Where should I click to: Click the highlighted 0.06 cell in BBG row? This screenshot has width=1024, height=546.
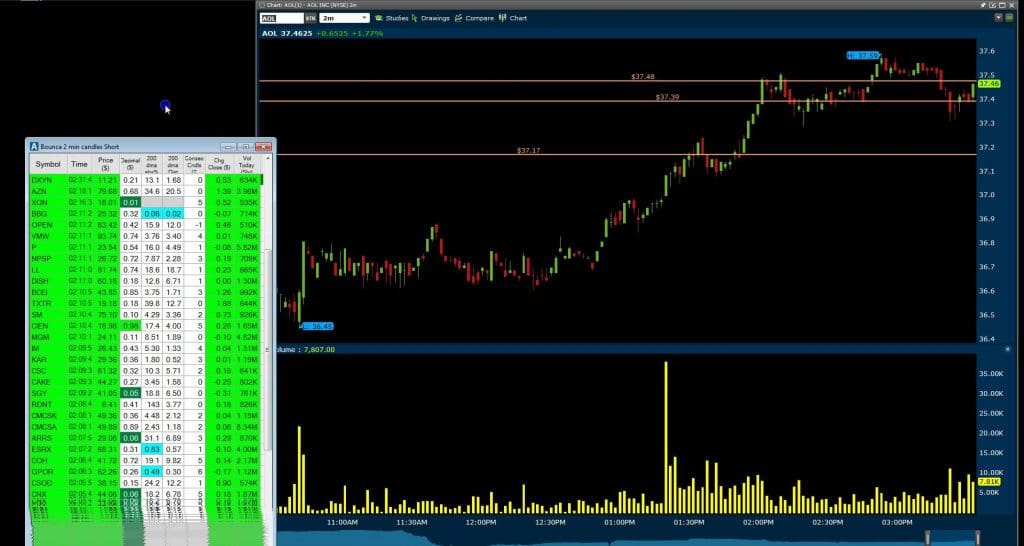152,214
